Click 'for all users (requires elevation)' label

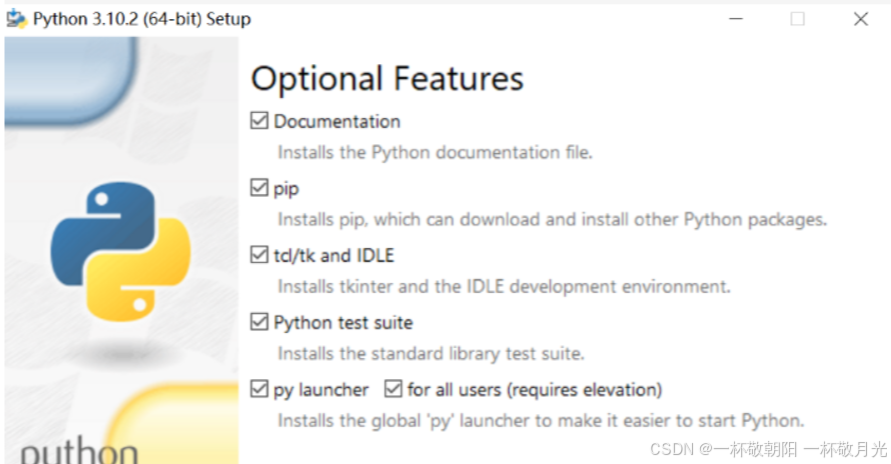coord(535,390)
